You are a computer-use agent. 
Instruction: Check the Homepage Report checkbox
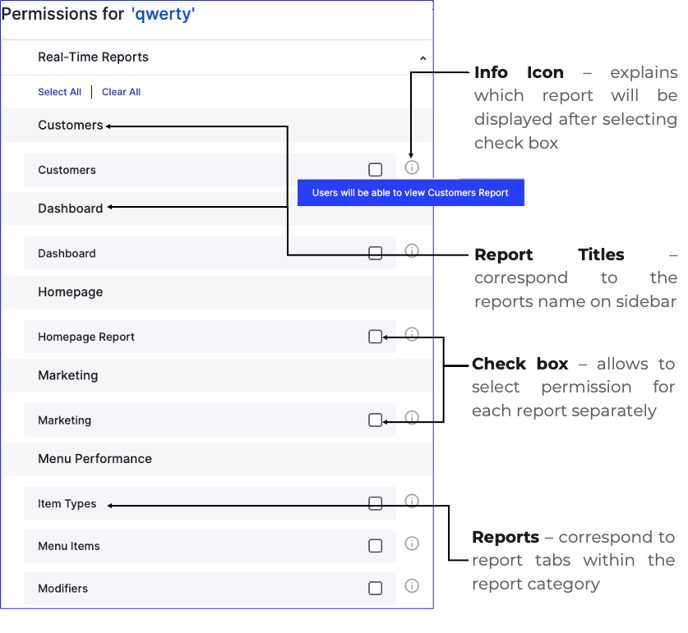click(375, 336)
